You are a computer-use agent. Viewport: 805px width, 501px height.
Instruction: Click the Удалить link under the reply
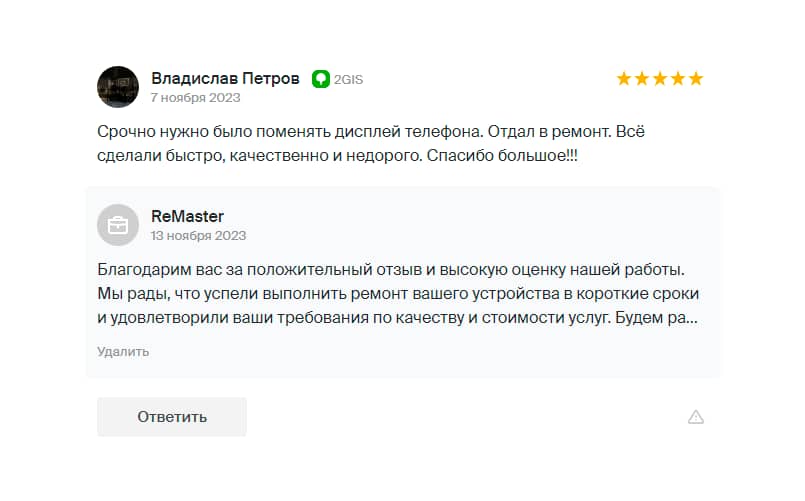point(123,351)
